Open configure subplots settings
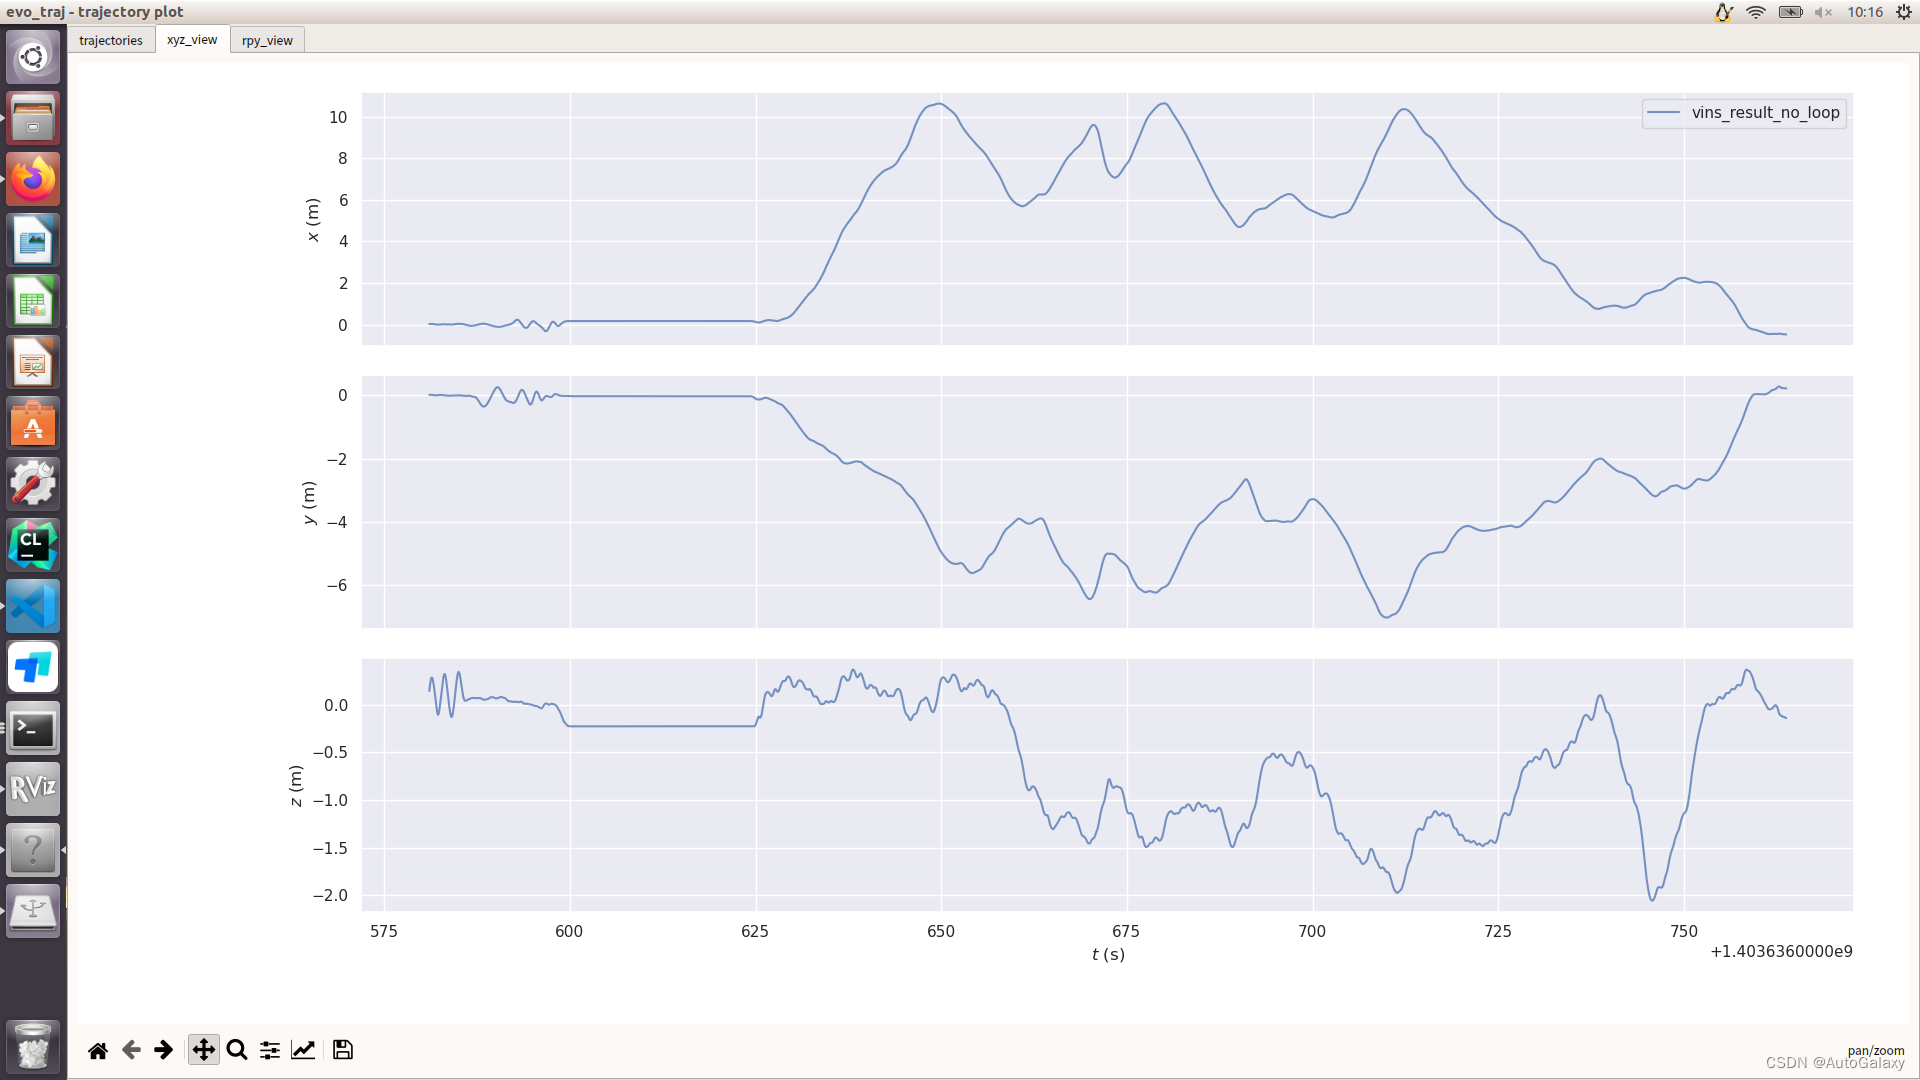 tap(270, 1050)
